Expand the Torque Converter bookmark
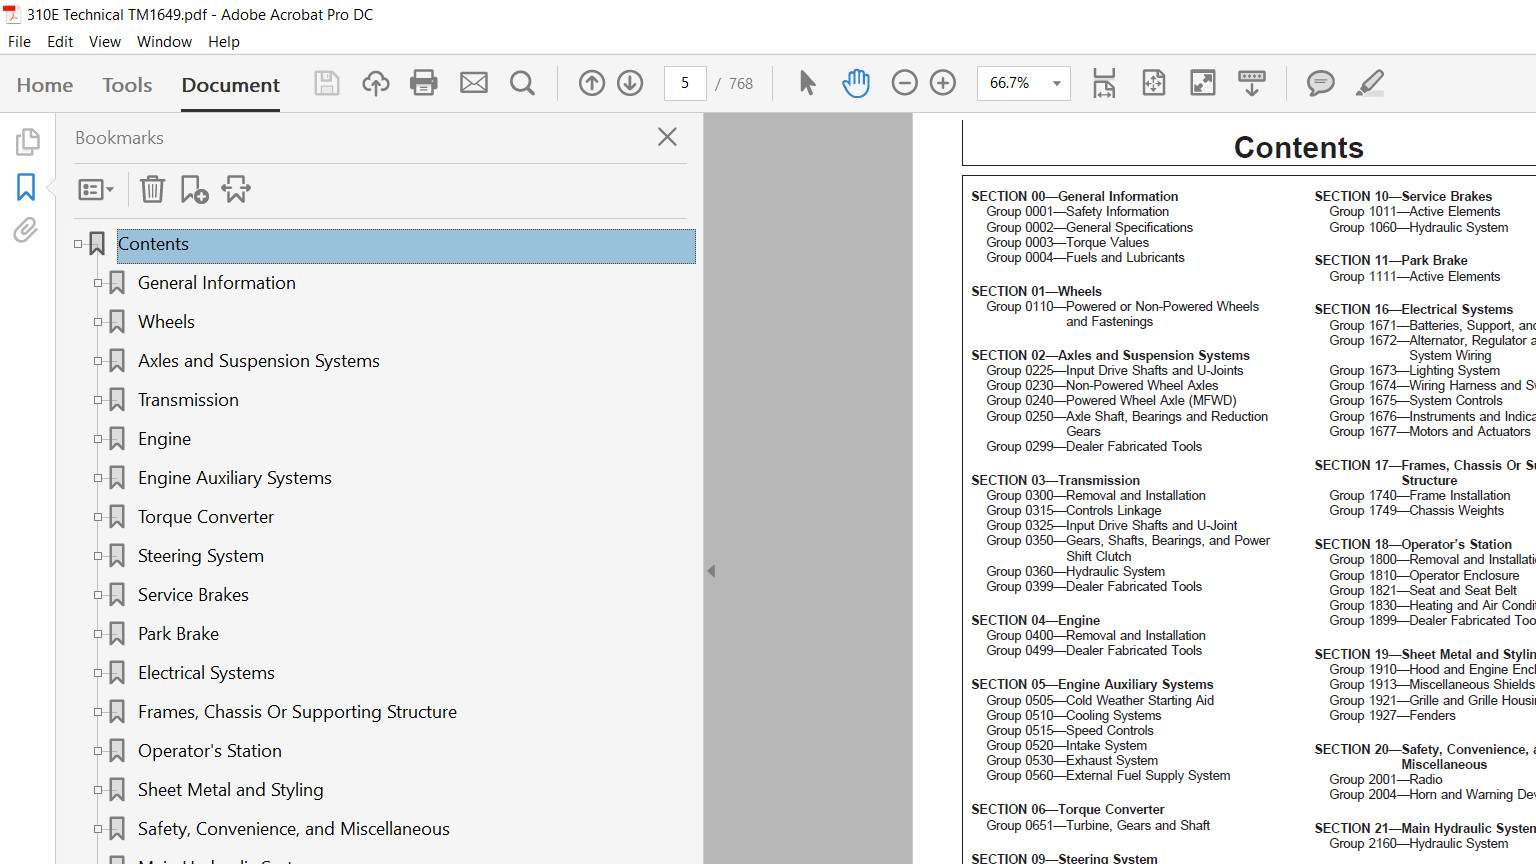 98,517
